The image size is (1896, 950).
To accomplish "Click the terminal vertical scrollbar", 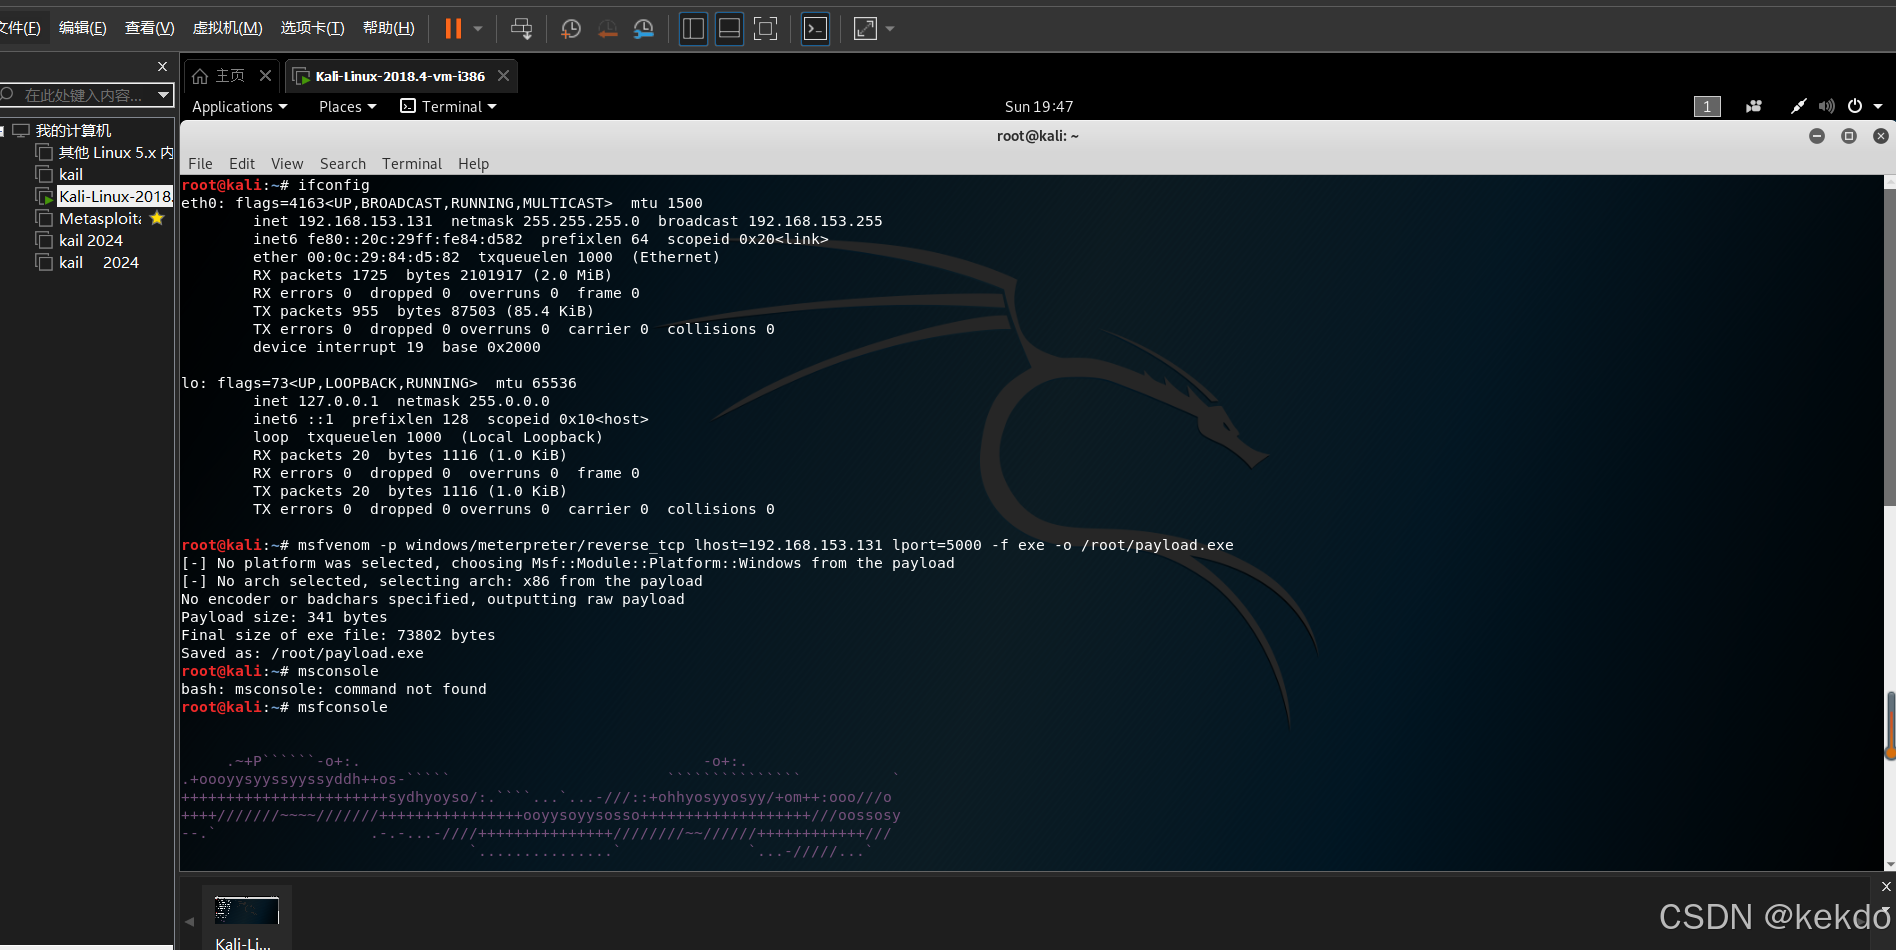I will [x=1889, y=346].
